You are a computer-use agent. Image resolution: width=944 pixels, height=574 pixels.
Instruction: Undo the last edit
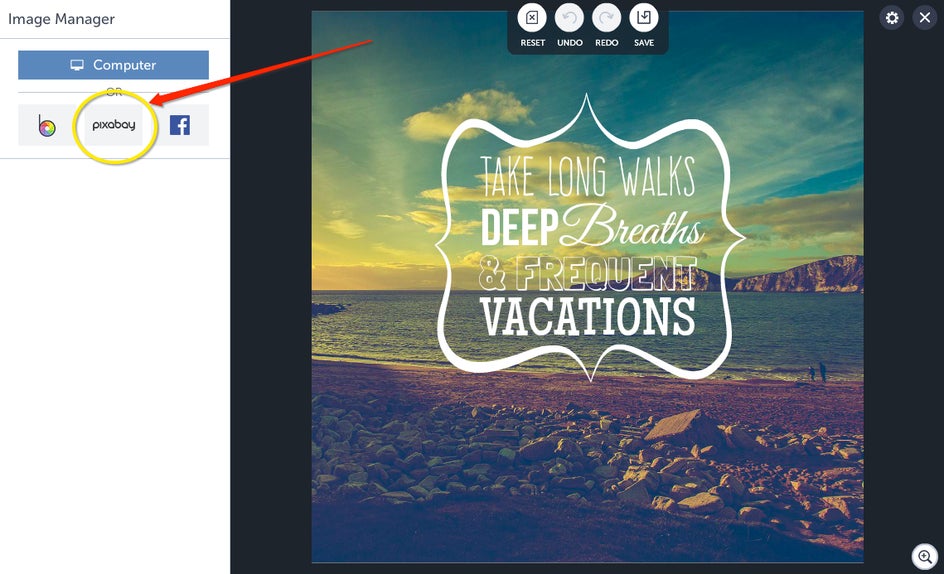click(x=570, y=18)
